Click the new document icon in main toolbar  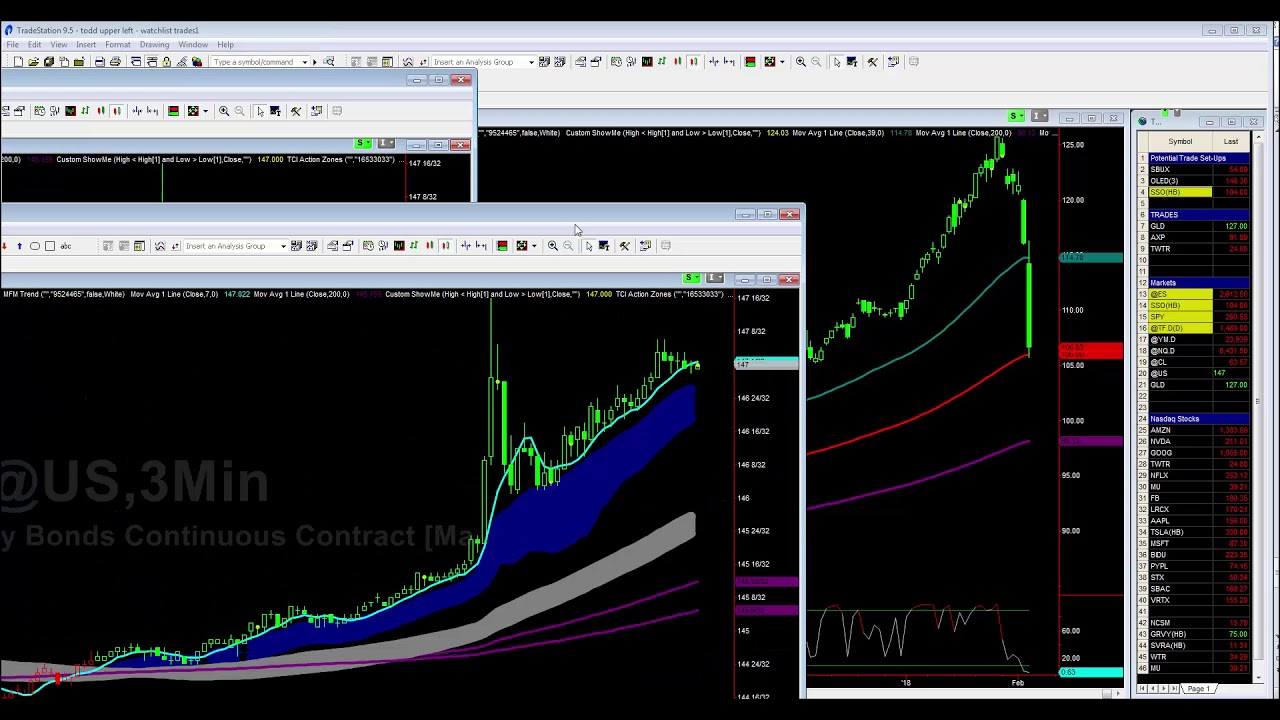point(18,61)
